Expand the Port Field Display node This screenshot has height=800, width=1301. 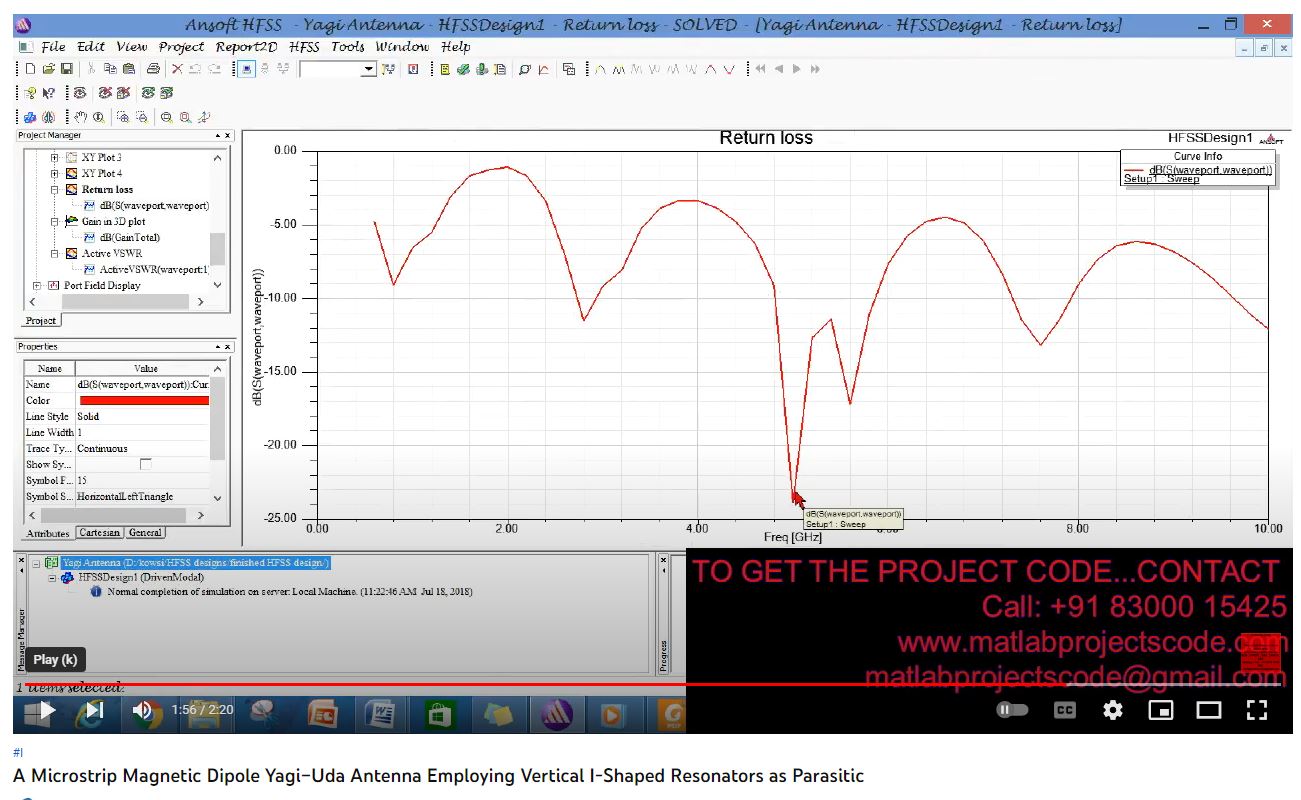38,286
